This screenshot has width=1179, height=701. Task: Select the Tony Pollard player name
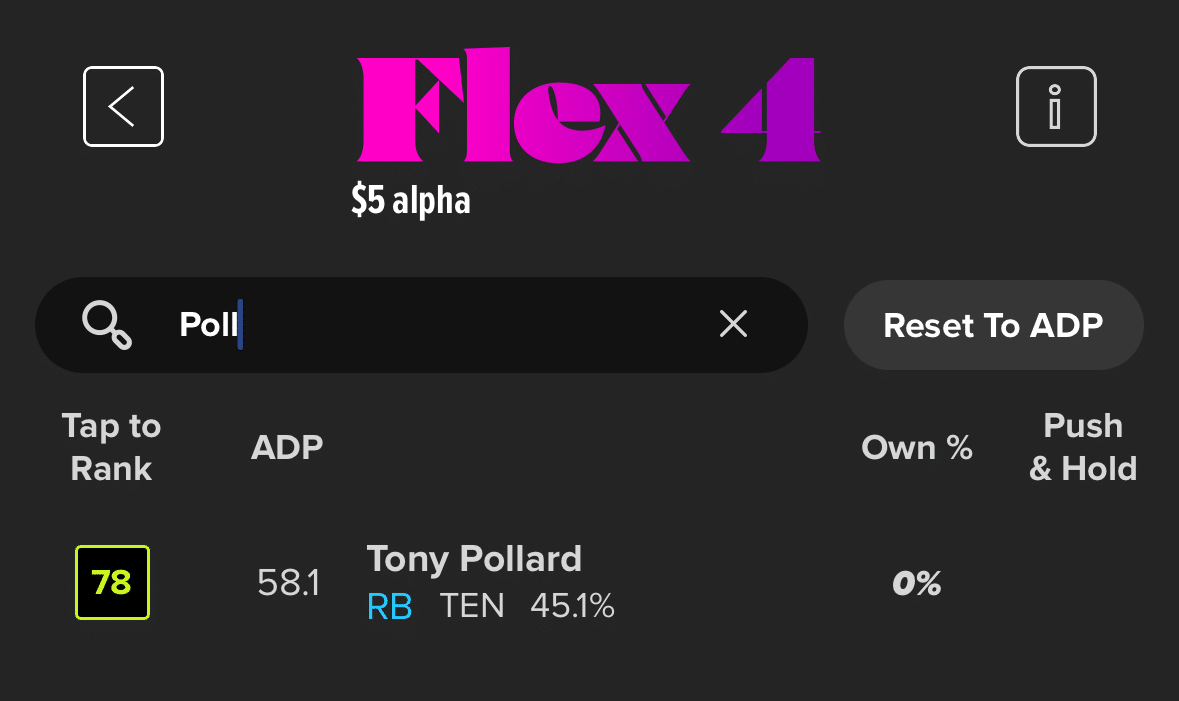(x=474, y=559)
